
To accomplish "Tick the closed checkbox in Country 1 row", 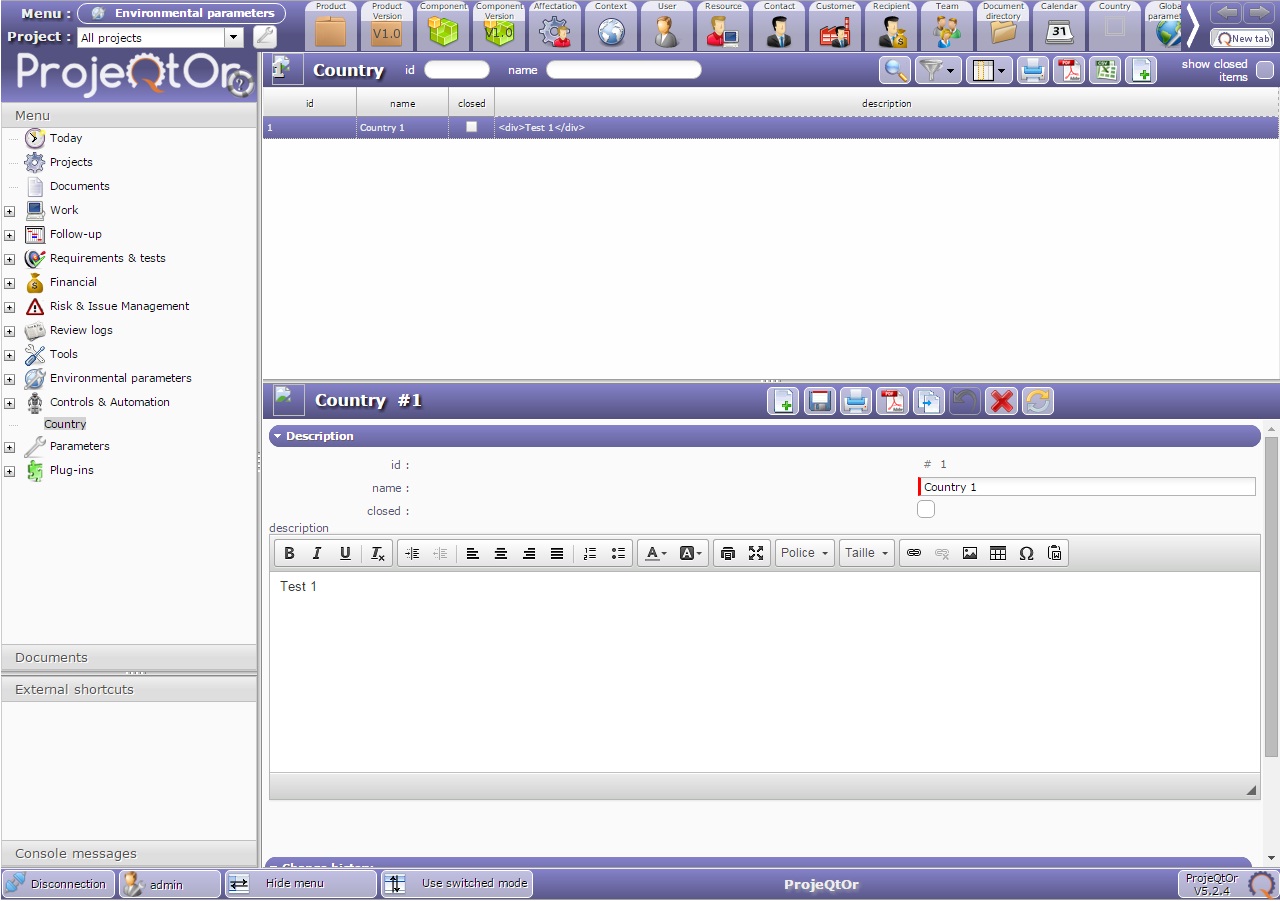I will (472, 127).
